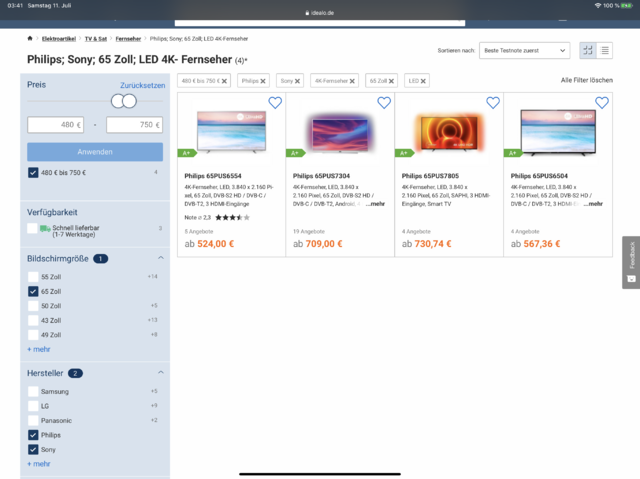
Task: Click the Anwenden button
Action: [x=95, y=152]
